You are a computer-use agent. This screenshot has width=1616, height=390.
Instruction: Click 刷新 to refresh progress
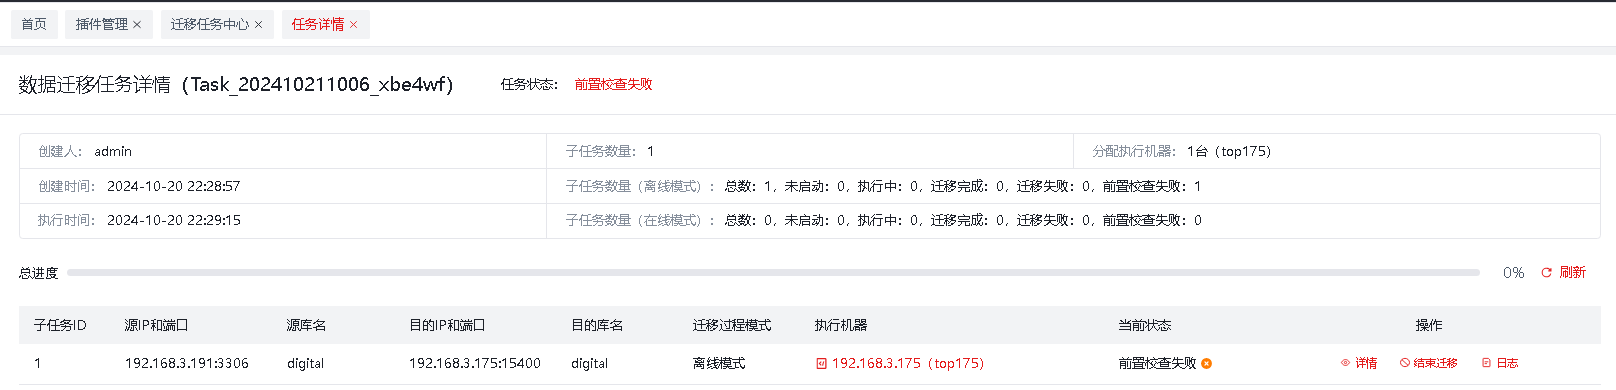[x=1572, y=273]
